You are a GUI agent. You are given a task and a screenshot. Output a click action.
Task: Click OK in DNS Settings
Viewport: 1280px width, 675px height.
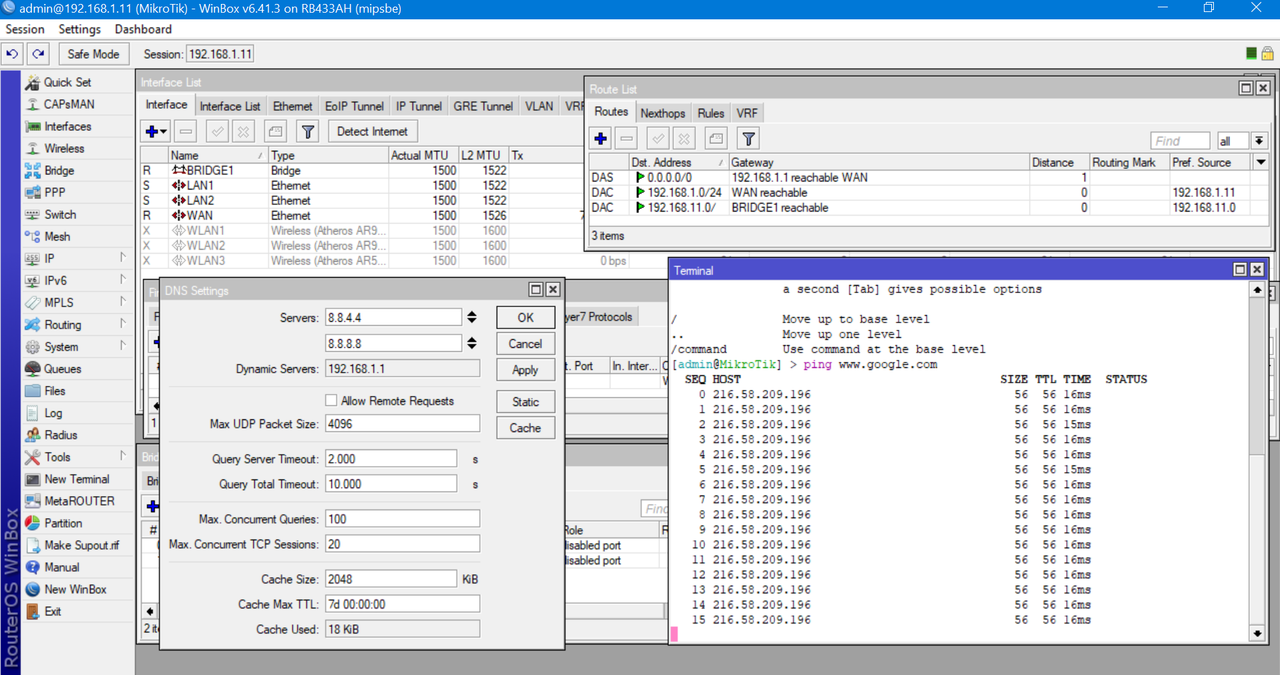[x=525, y=317]
